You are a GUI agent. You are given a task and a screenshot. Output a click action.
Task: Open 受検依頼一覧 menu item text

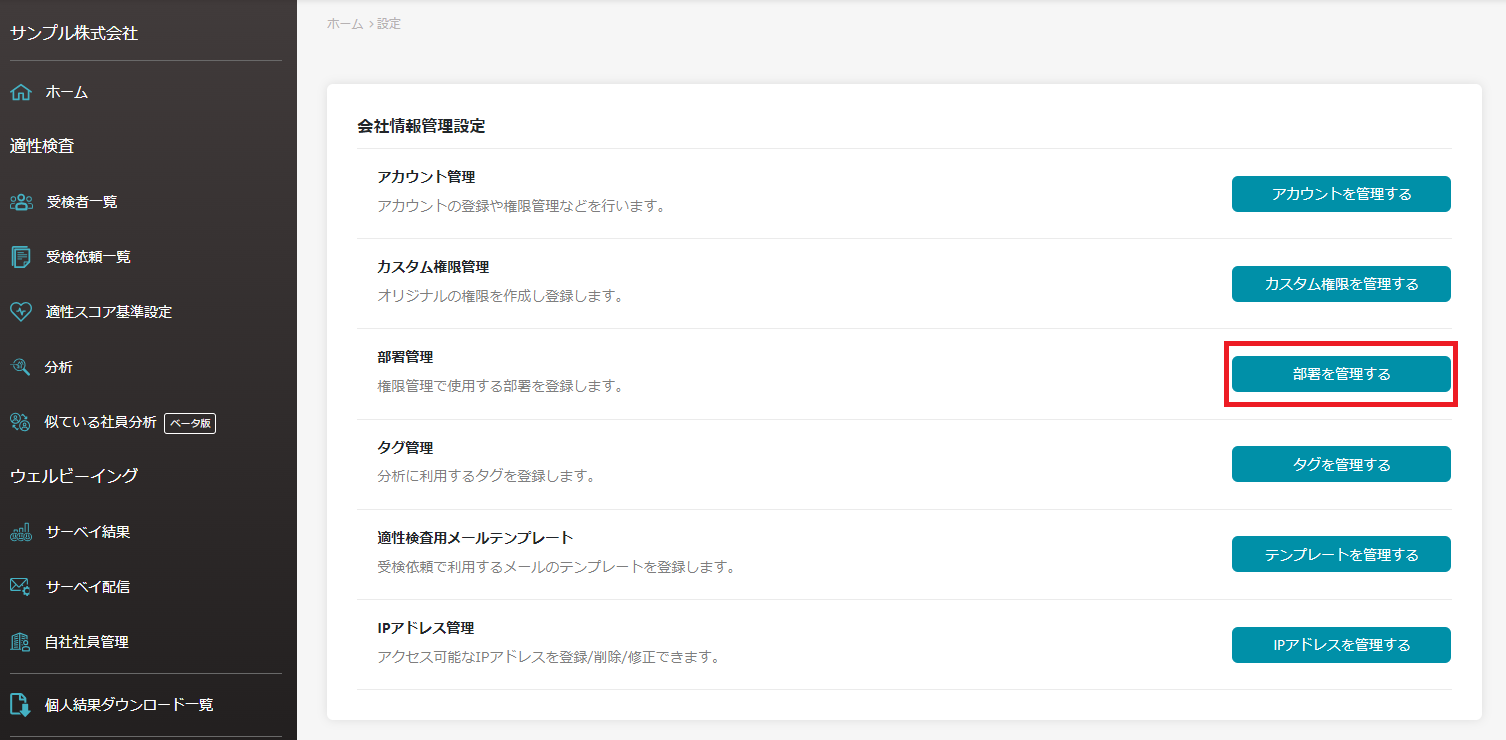[x=88, y=257]
